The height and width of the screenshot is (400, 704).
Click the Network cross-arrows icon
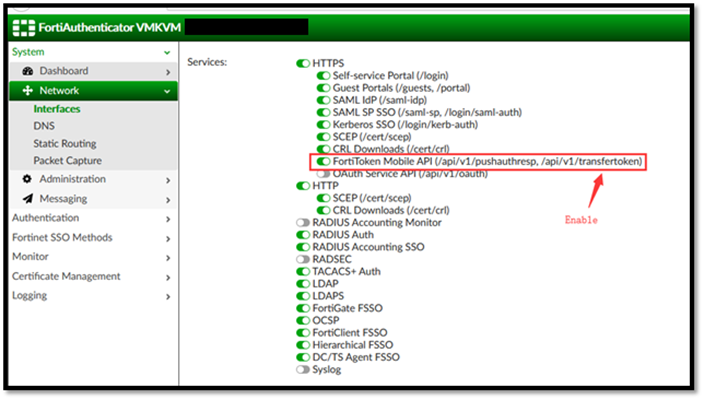coord(27,90)
